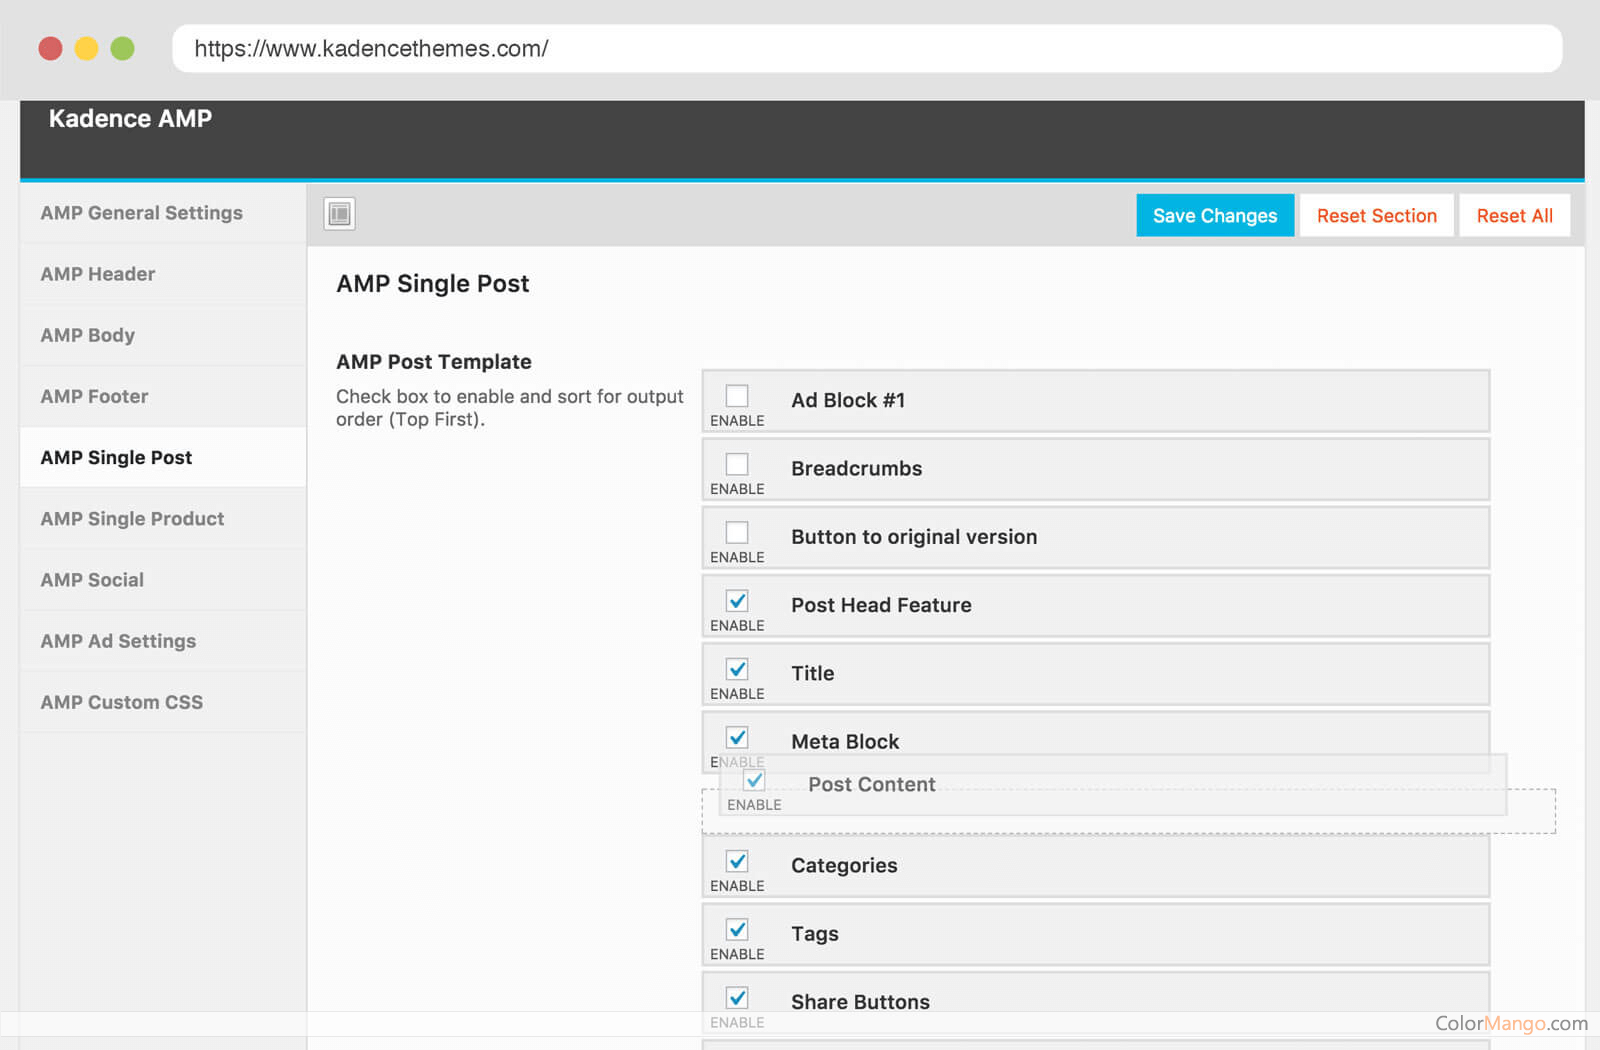The width and height of the screenshot is (1600, 1050).
Task: Open the AMP General Settings section
Action: pyautogui.click(x=141, y=213)
